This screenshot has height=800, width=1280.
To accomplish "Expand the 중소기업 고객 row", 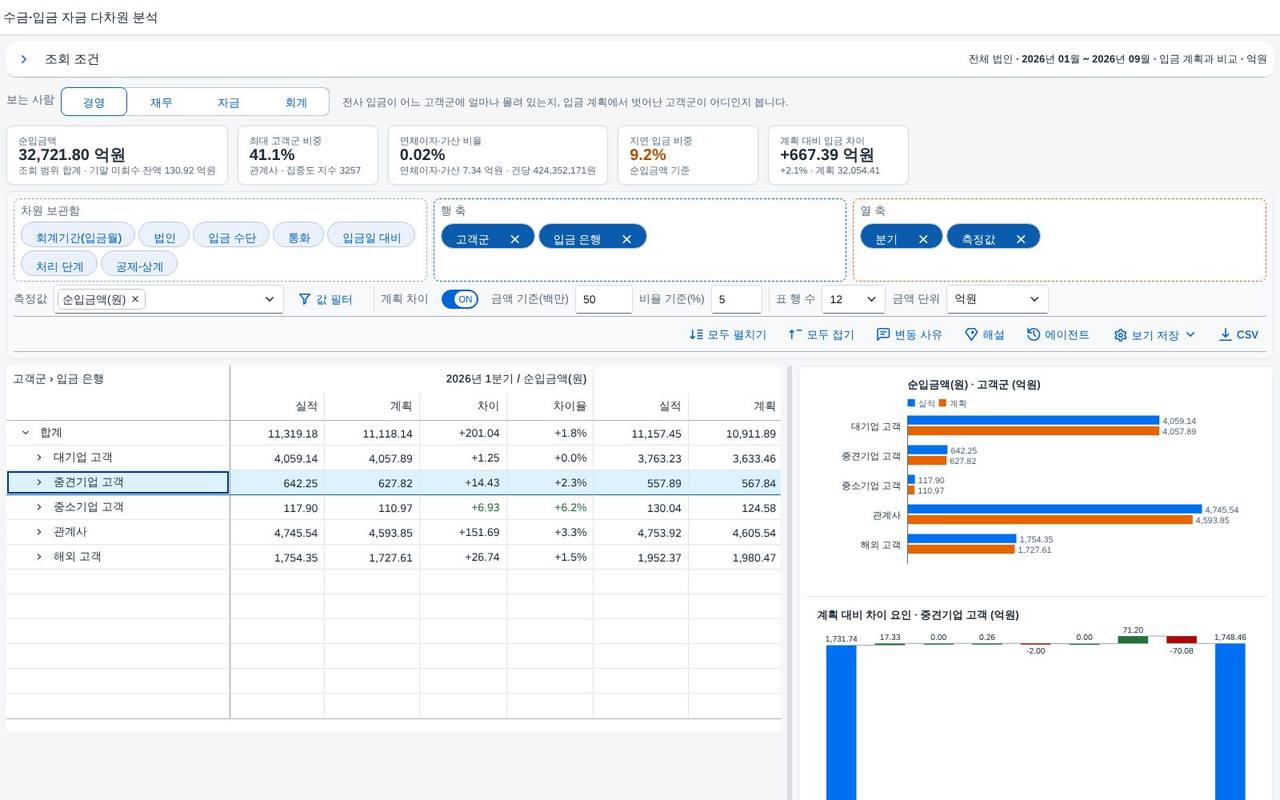I will tap(39, 507).
